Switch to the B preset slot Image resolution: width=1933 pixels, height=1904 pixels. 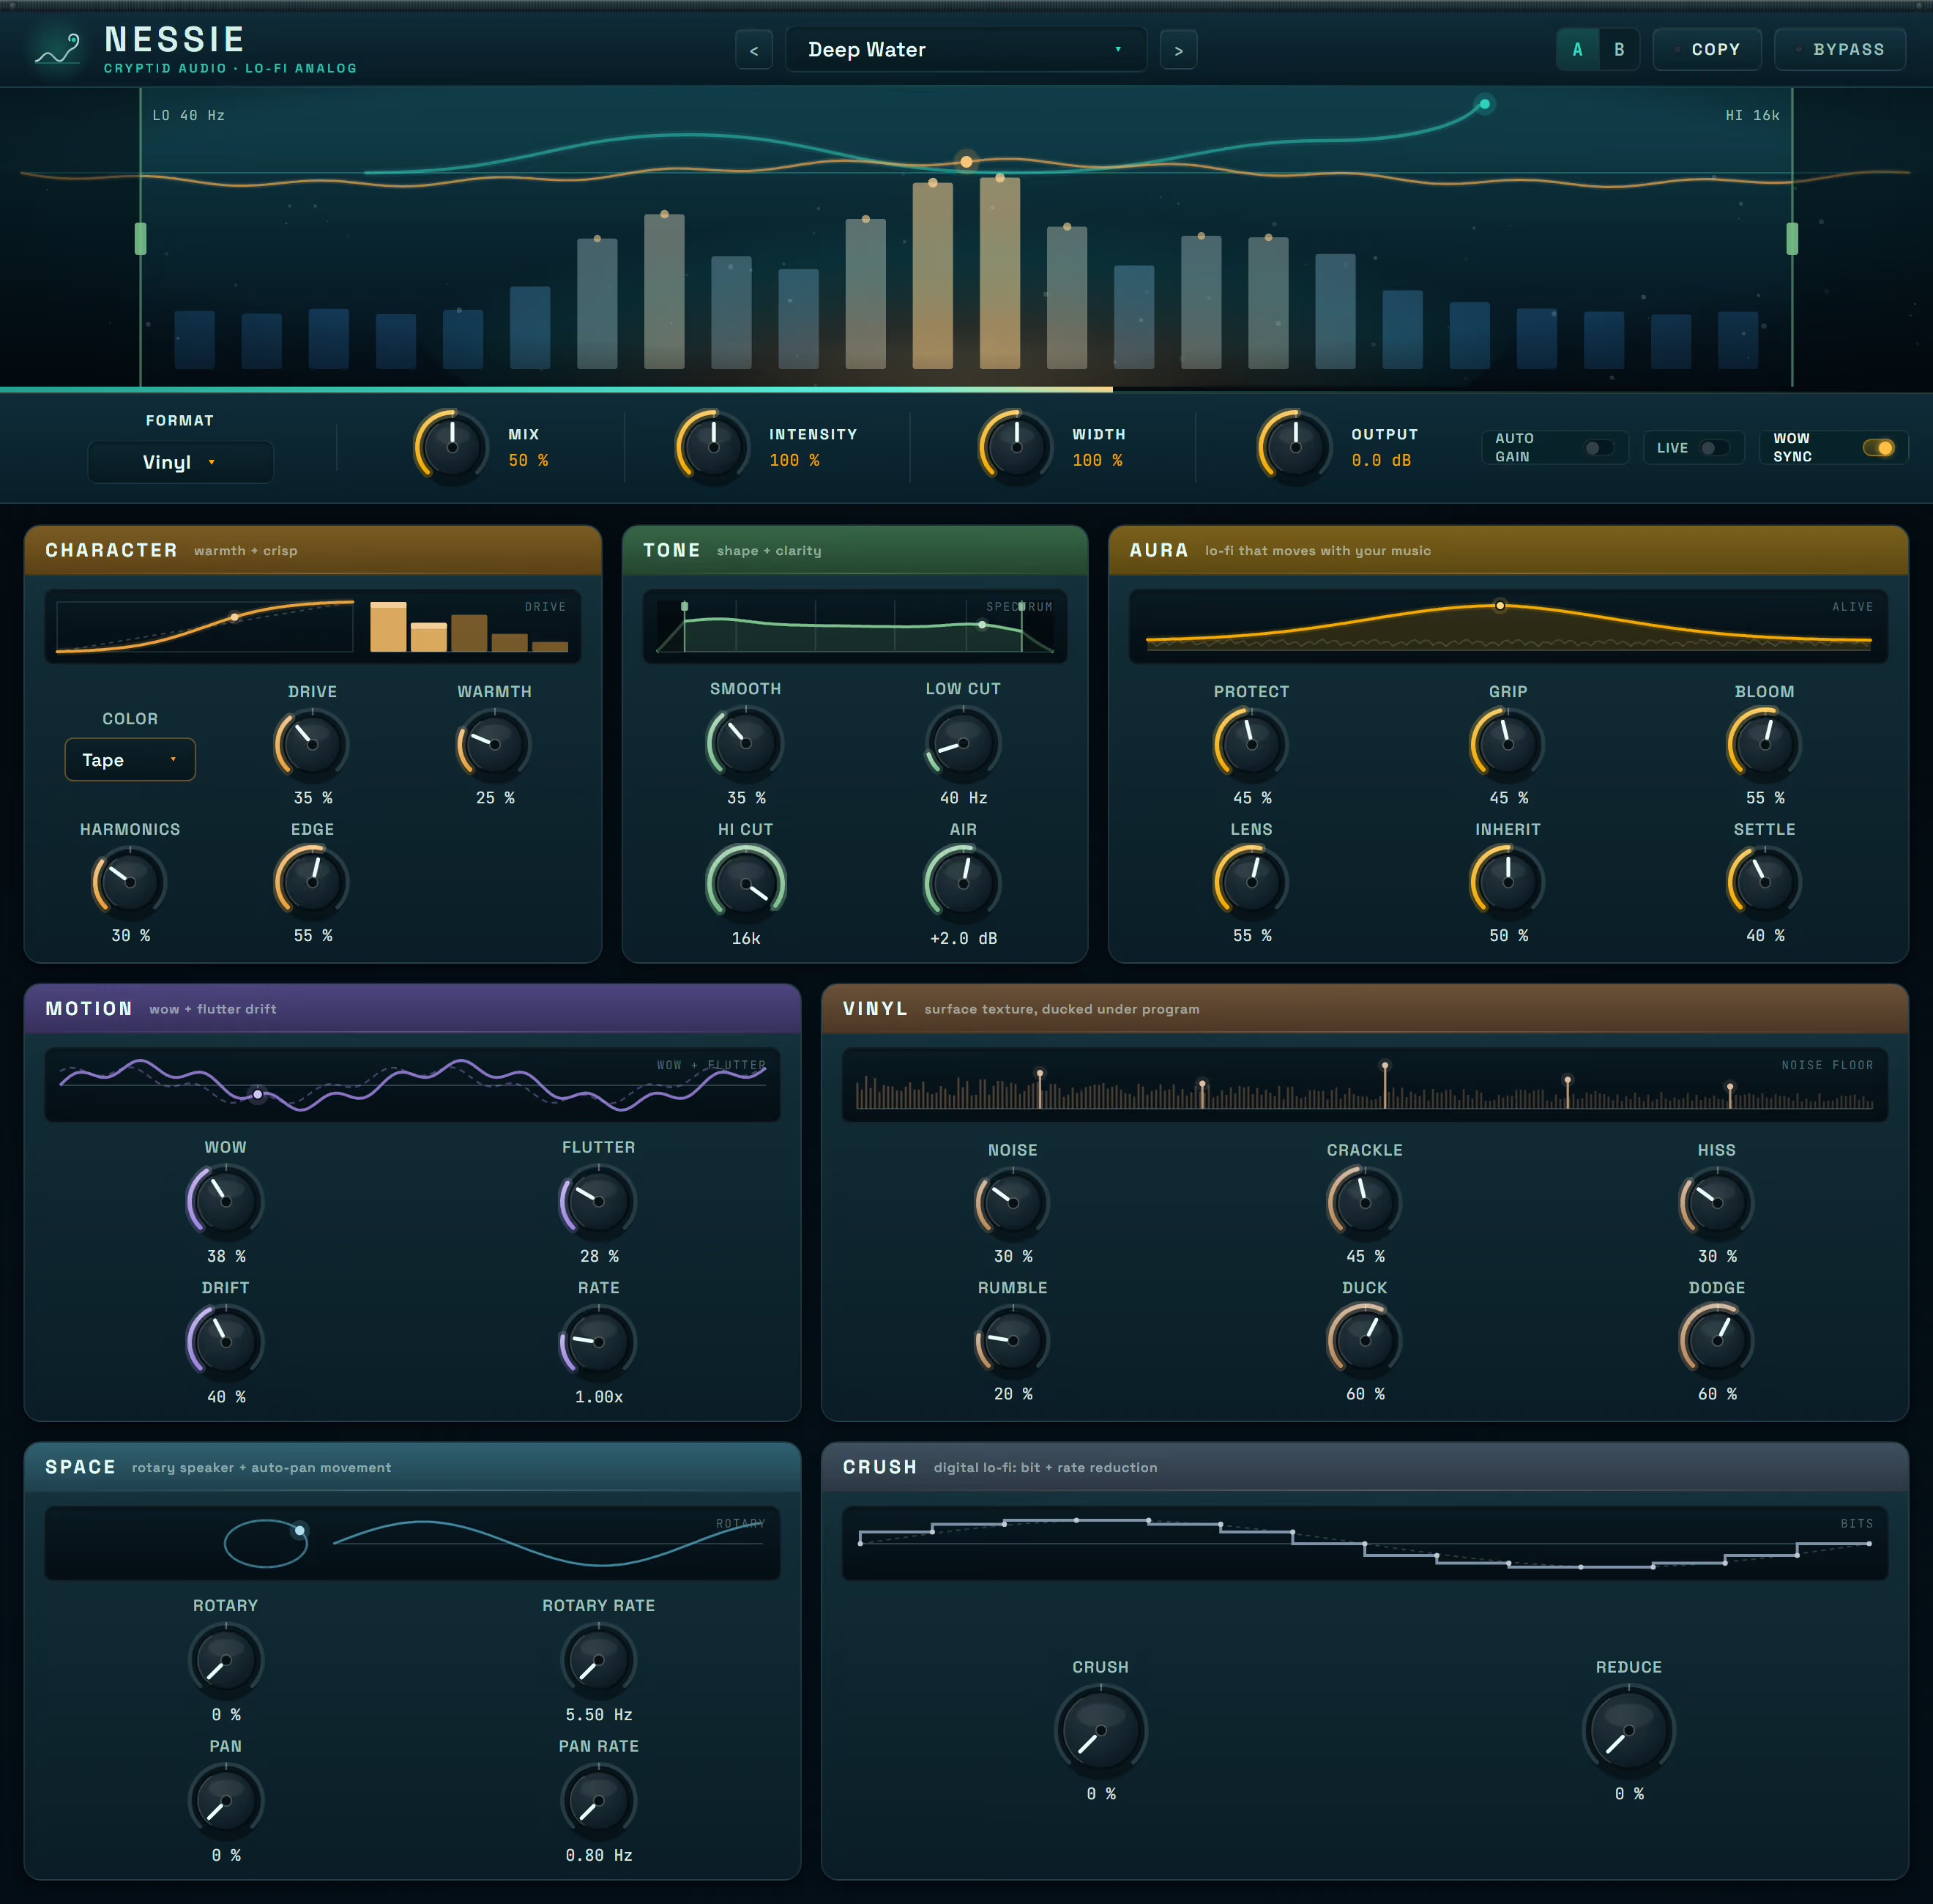[x=1619, y=50]
